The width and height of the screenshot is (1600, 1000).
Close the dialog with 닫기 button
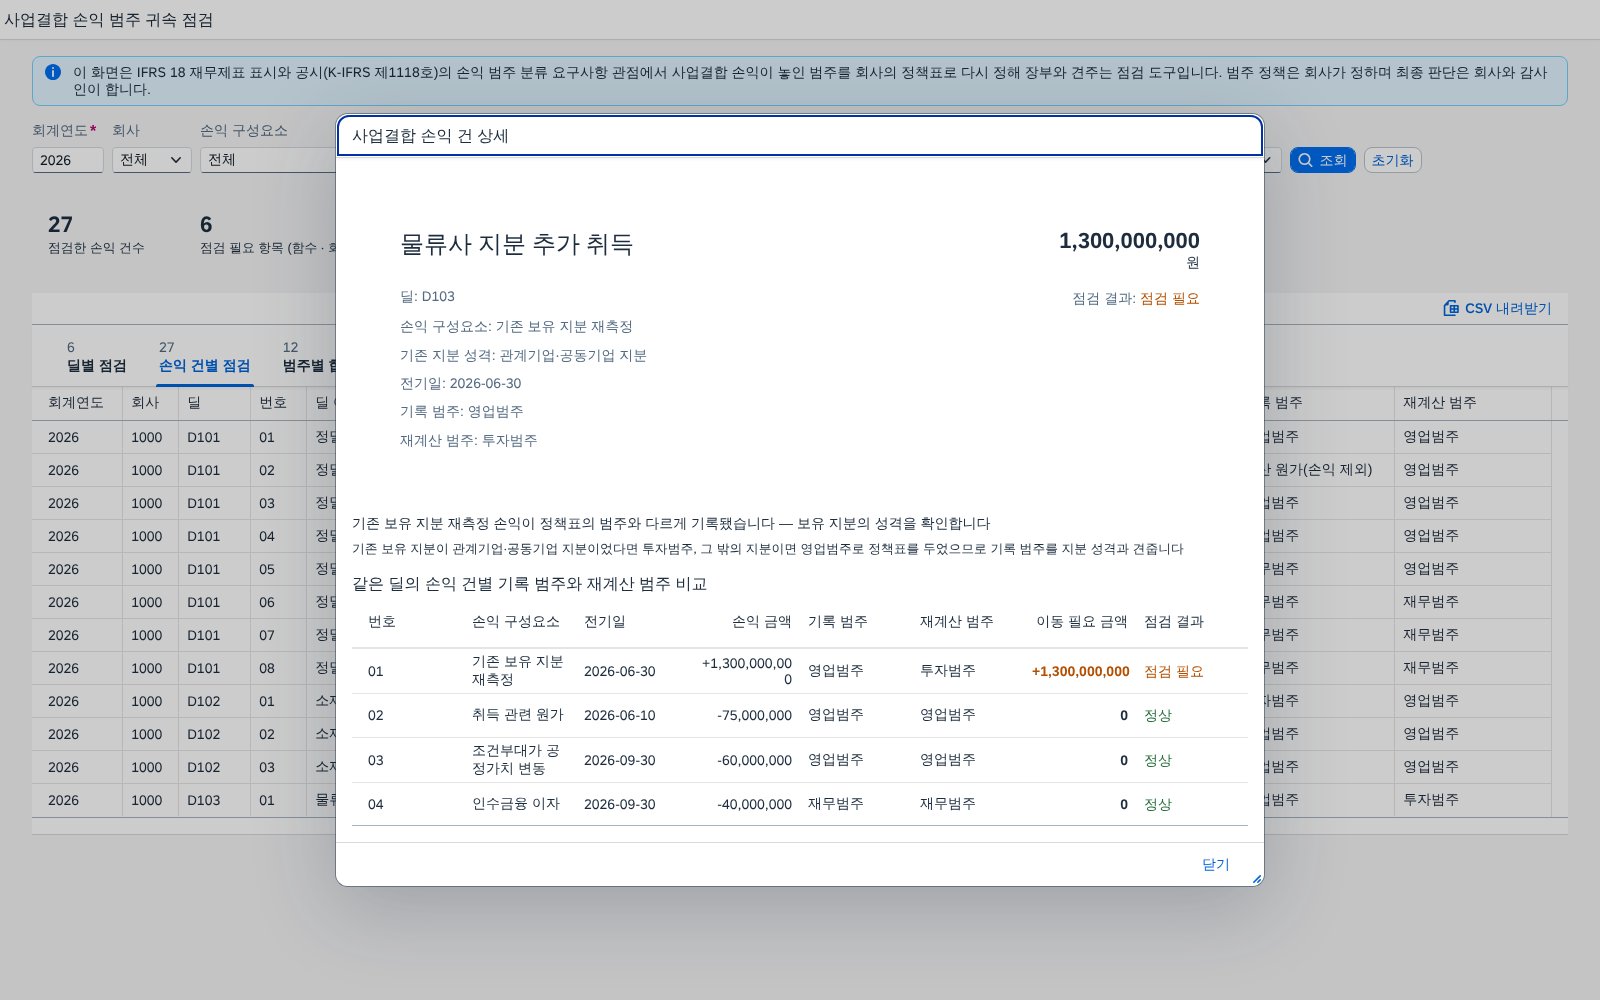coord(1215,865)
